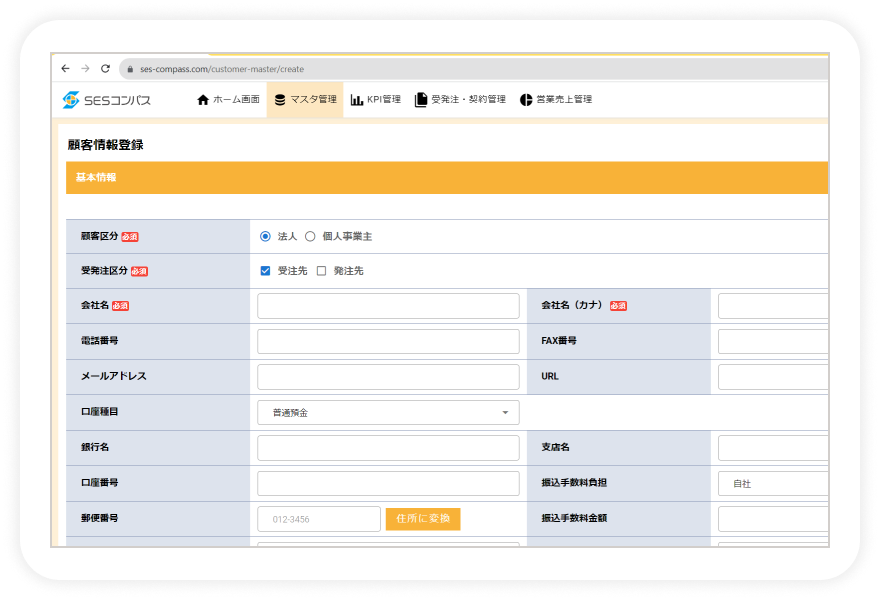
Task: Open the 振込手数料負担 dropdown showing 自社
Action: coord(773,483)
